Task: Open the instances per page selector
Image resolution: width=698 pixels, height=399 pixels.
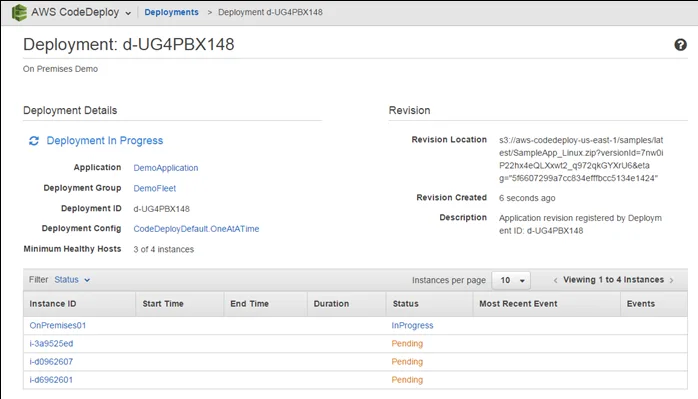Action: (x=511, y=280)
